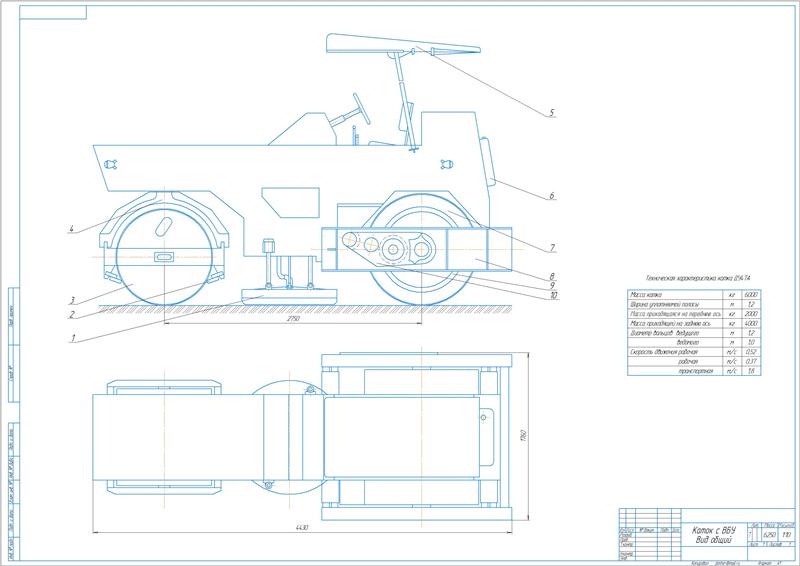Click the rear axle mass row label
The height and width of the screenshot is (566, 800).
point(668,324)
